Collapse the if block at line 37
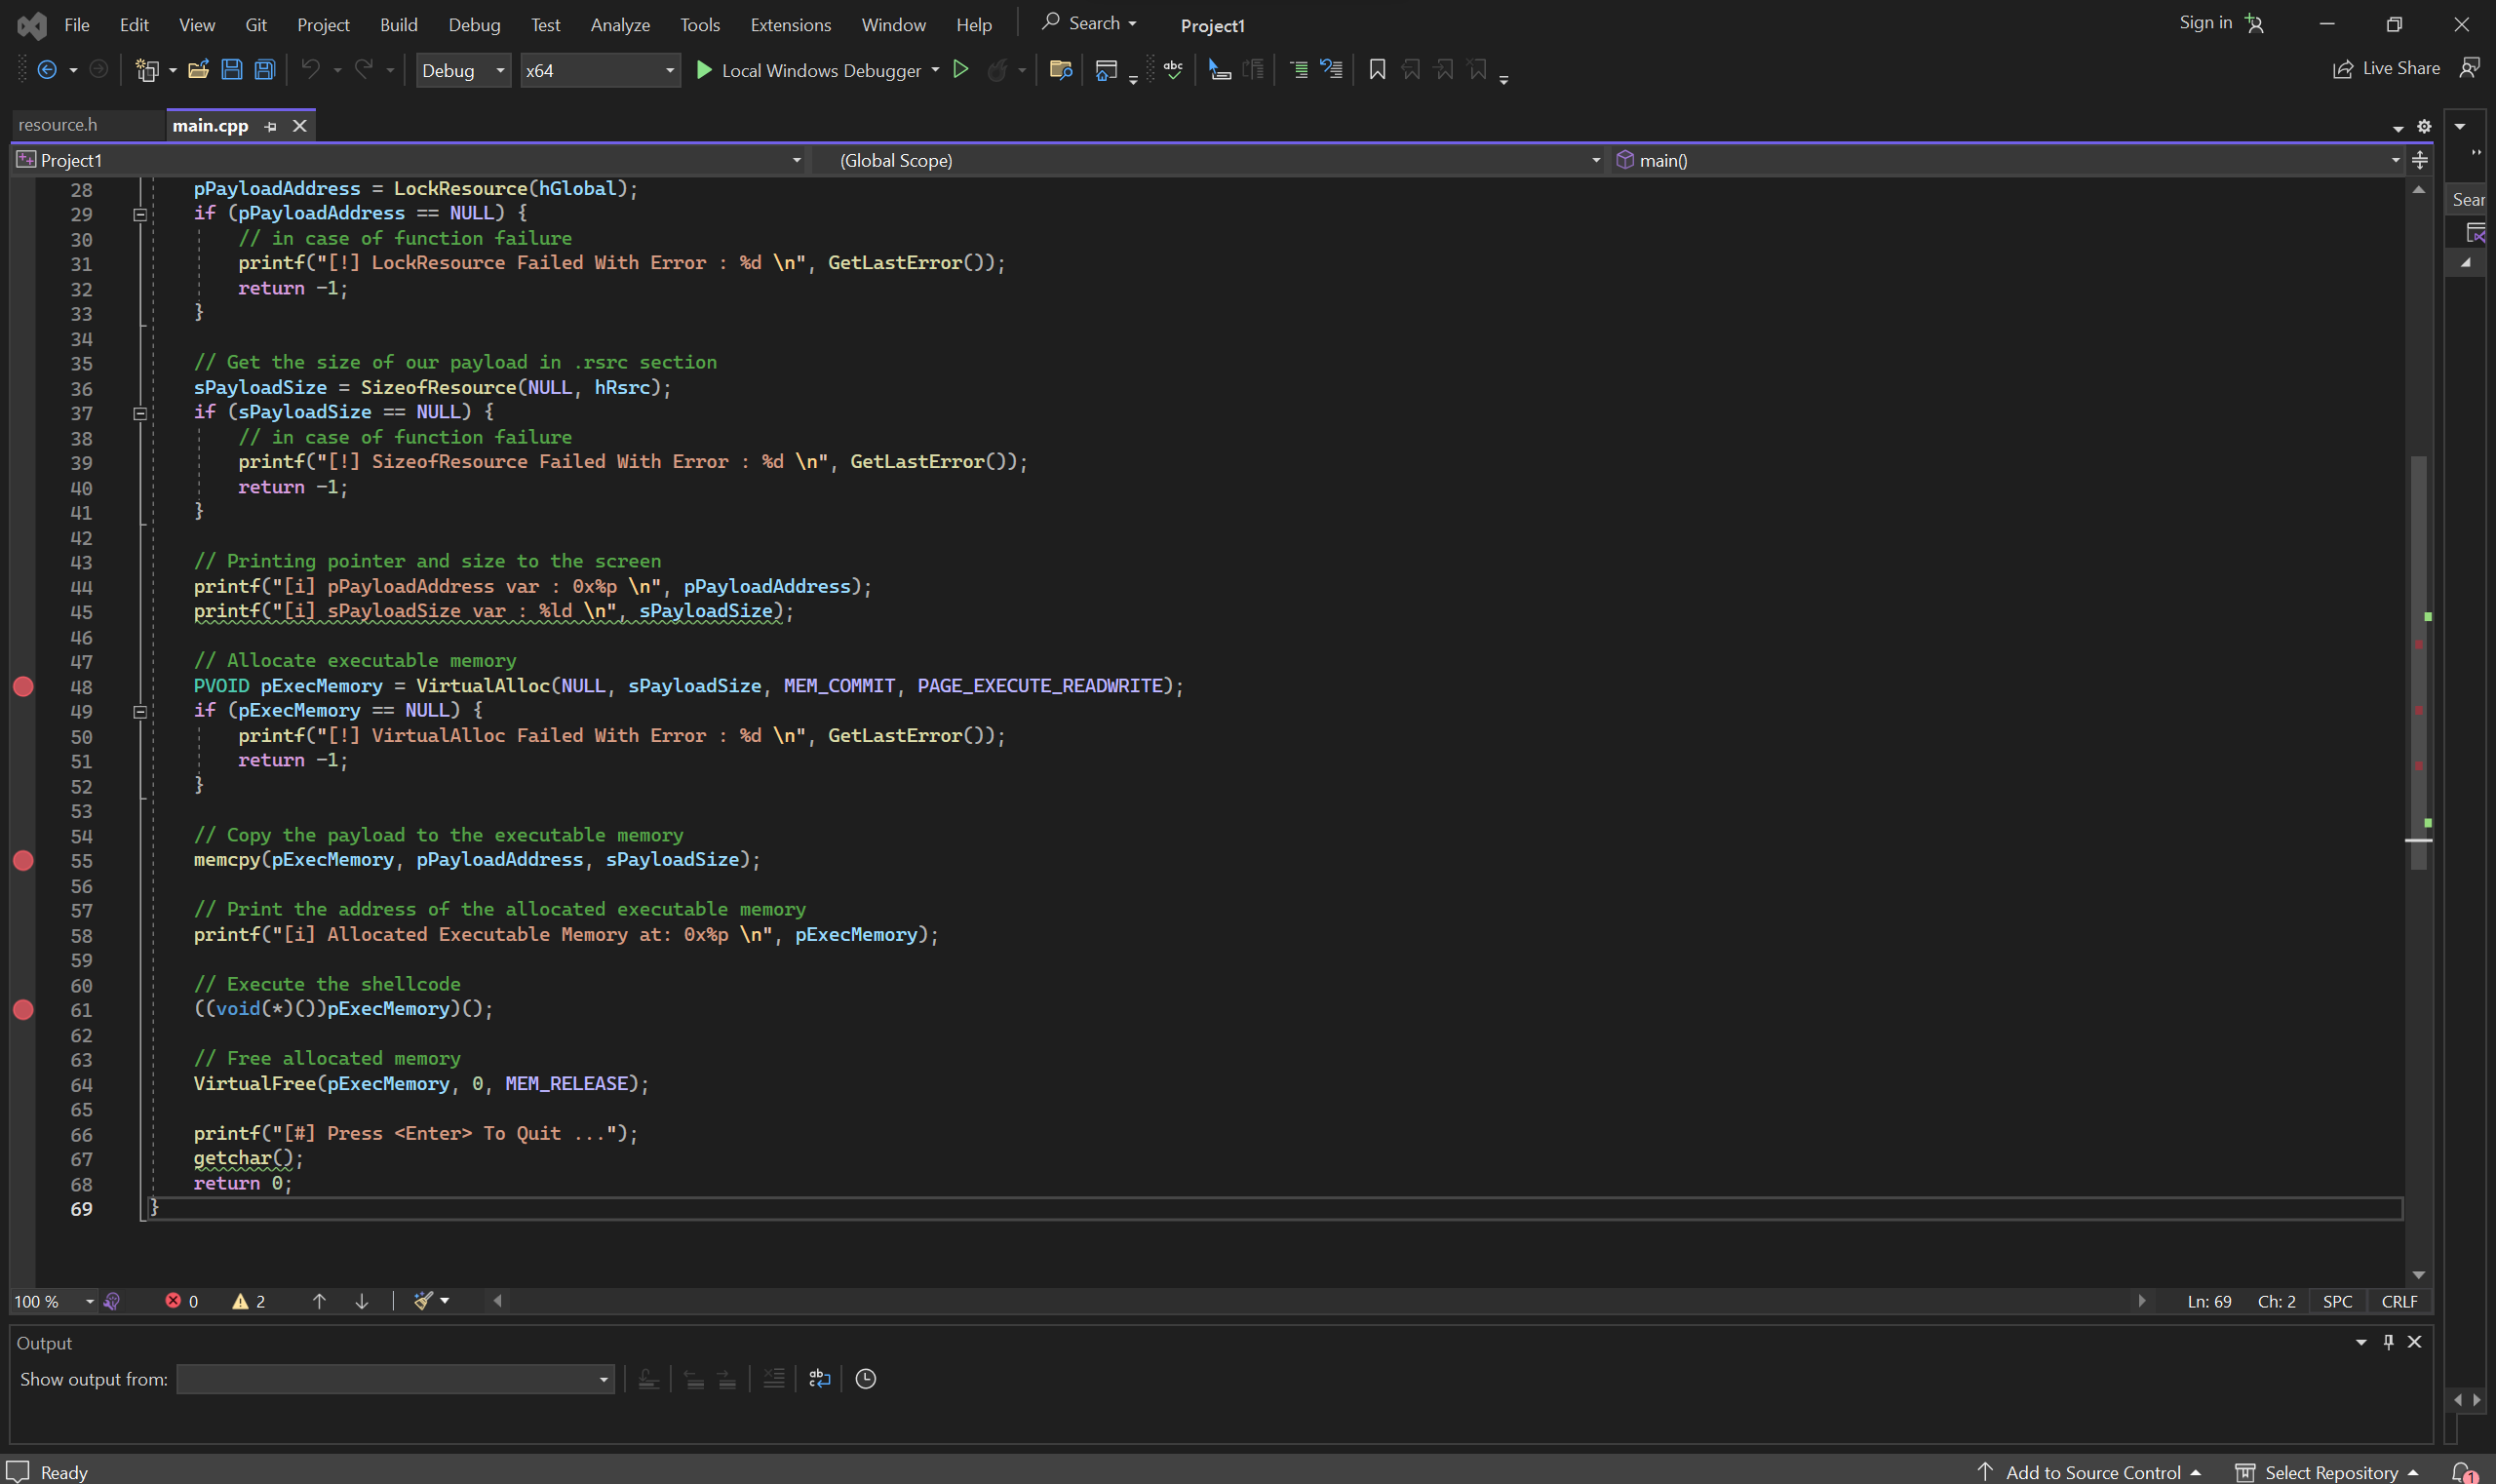 pyautogui.click(x=140, y=413)
